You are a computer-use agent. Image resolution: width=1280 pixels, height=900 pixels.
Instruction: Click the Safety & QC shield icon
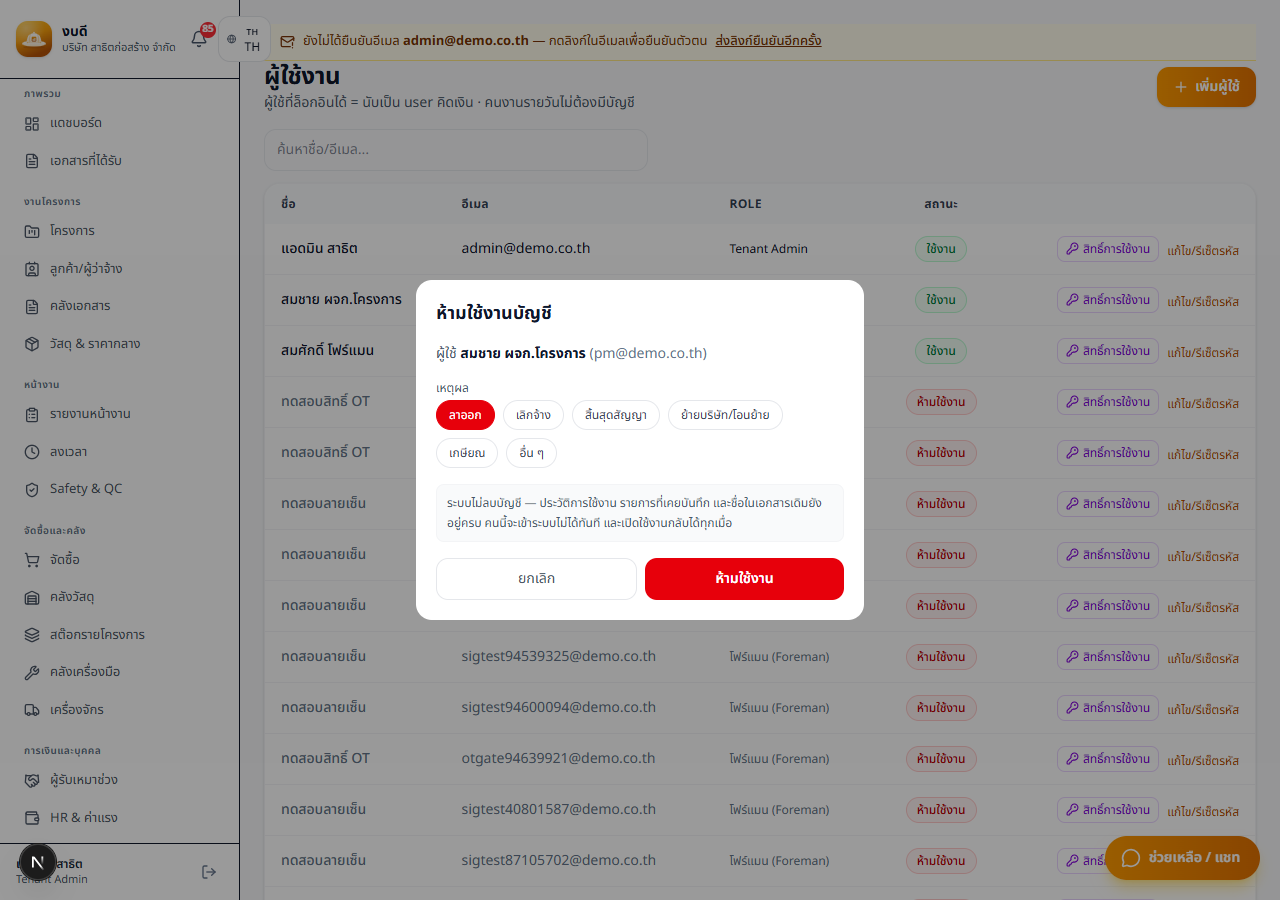[x=32, y=489]
